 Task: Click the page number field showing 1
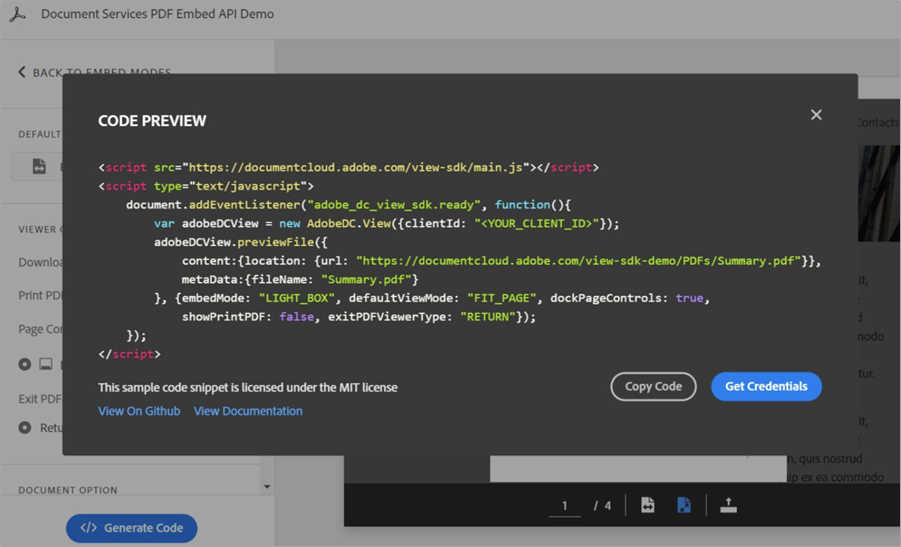click(564, 506)
